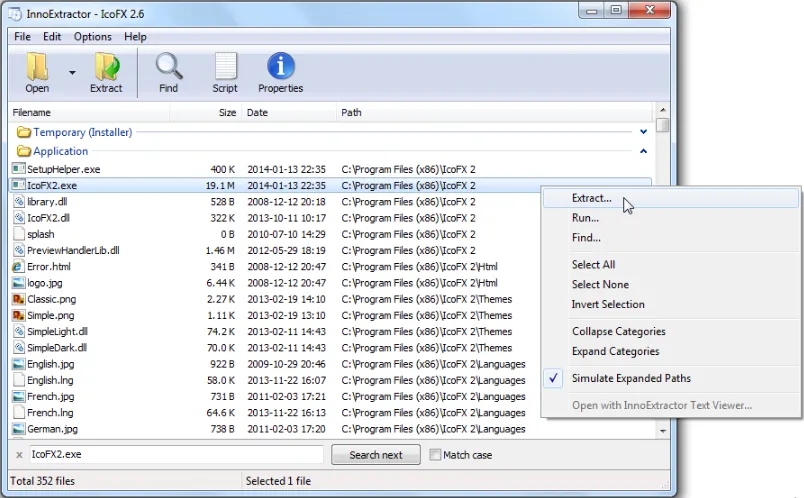Open the Edit menu
The height and width of the screenshot is (498, 804).
click(52, 37)
